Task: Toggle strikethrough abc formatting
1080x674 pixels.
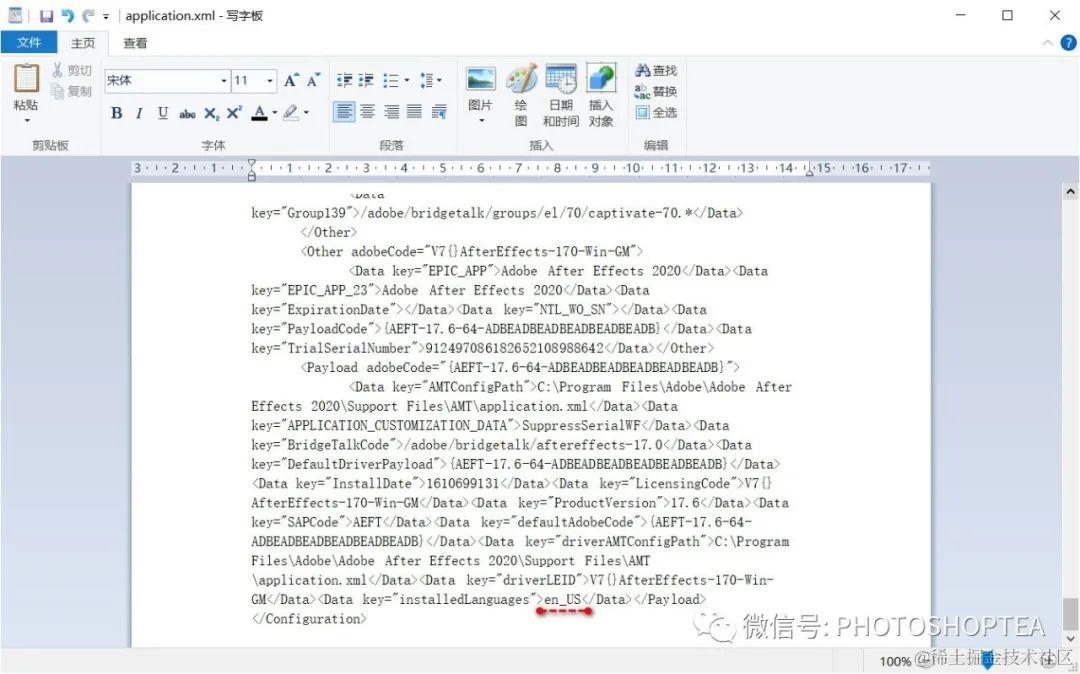Action: [x=187, y=114]
